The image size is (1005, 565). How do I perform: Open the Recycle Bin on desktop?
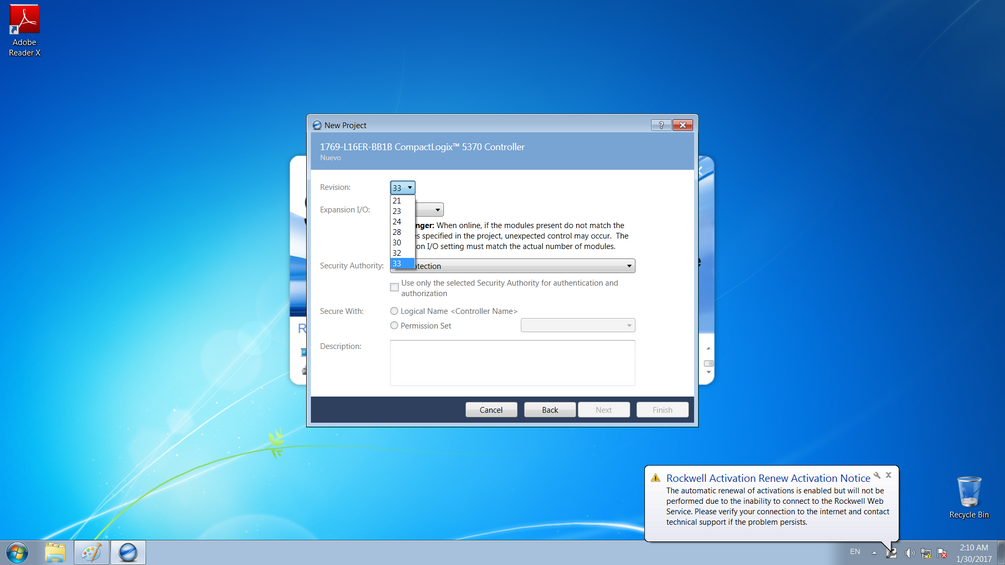[968, 497]
